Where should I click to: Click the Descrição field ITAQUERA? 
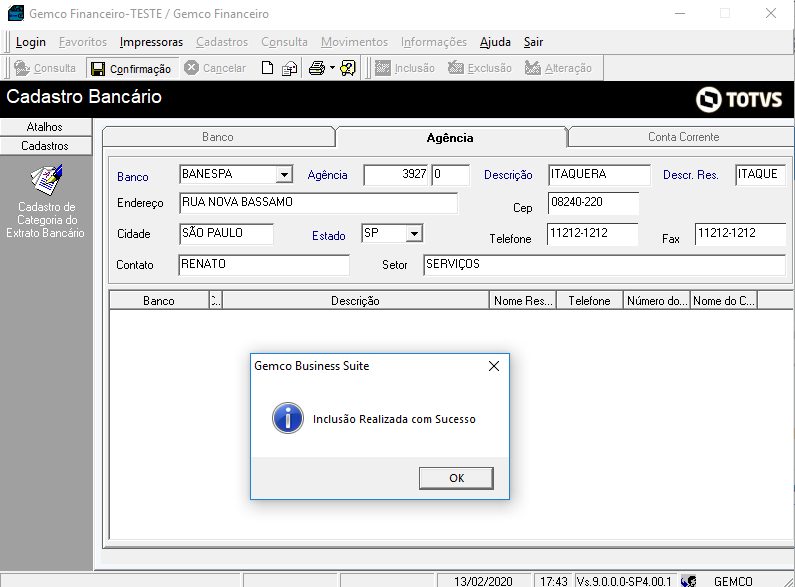pos(599,174)
